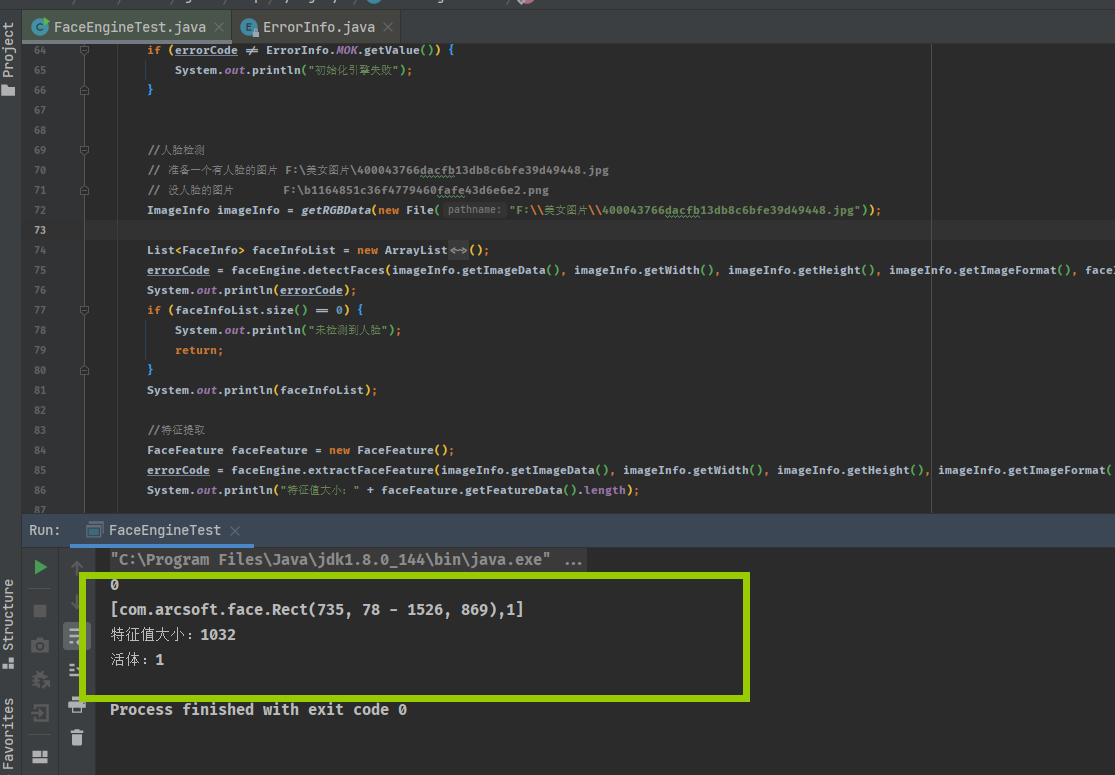Click line number 85 in the gutter
The width and height of the screenshot is (1115, 775).
pyautogui.click(x=40, y=470)
